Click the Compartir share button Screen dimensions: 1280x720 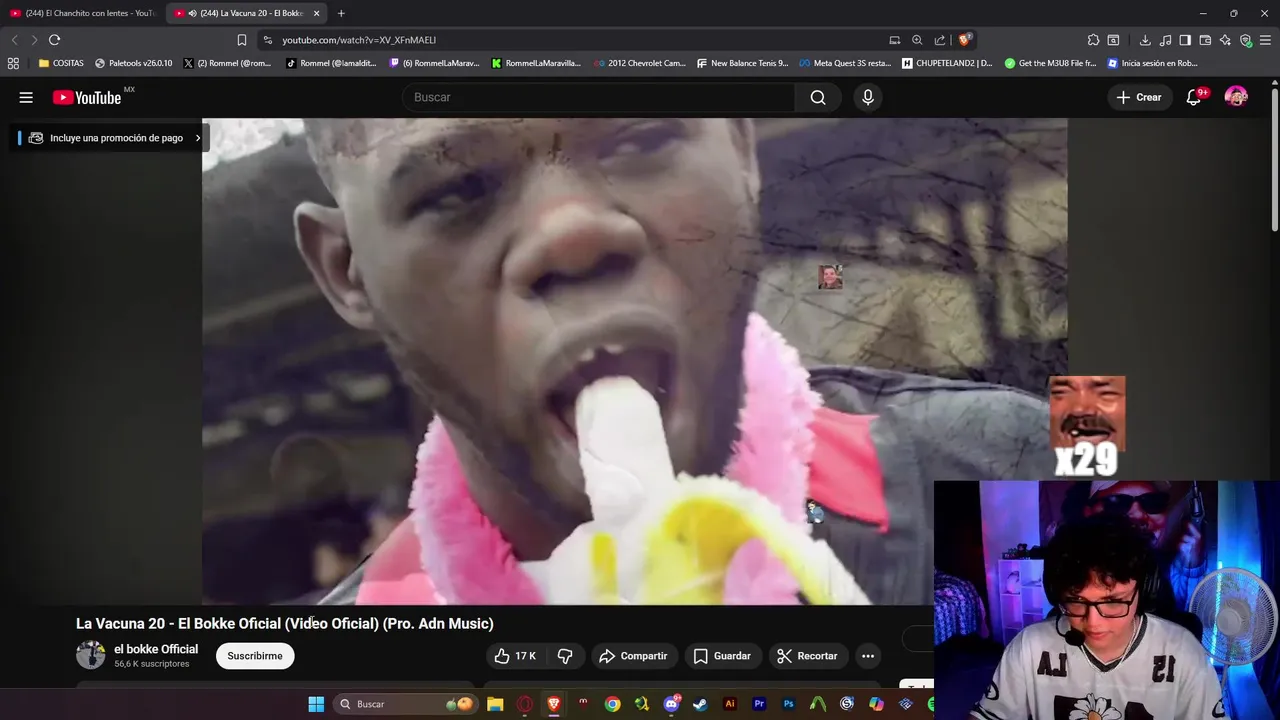[x=633, y=656]
